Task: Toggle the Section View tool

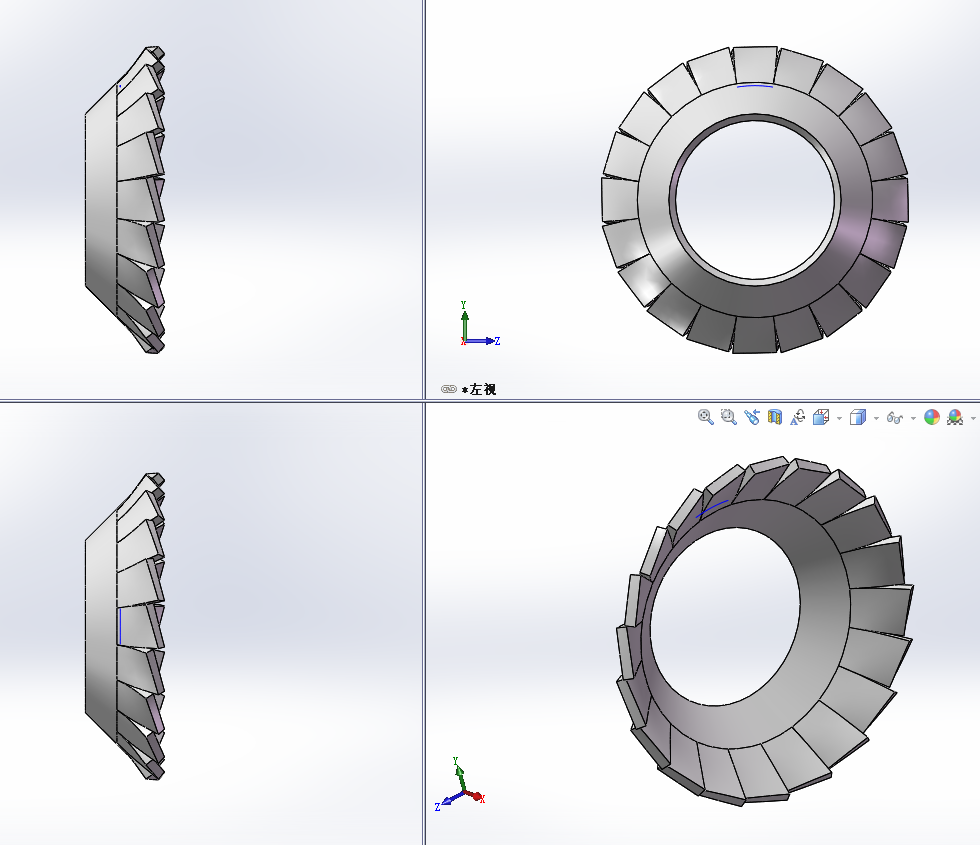Action: click(775, 417)
